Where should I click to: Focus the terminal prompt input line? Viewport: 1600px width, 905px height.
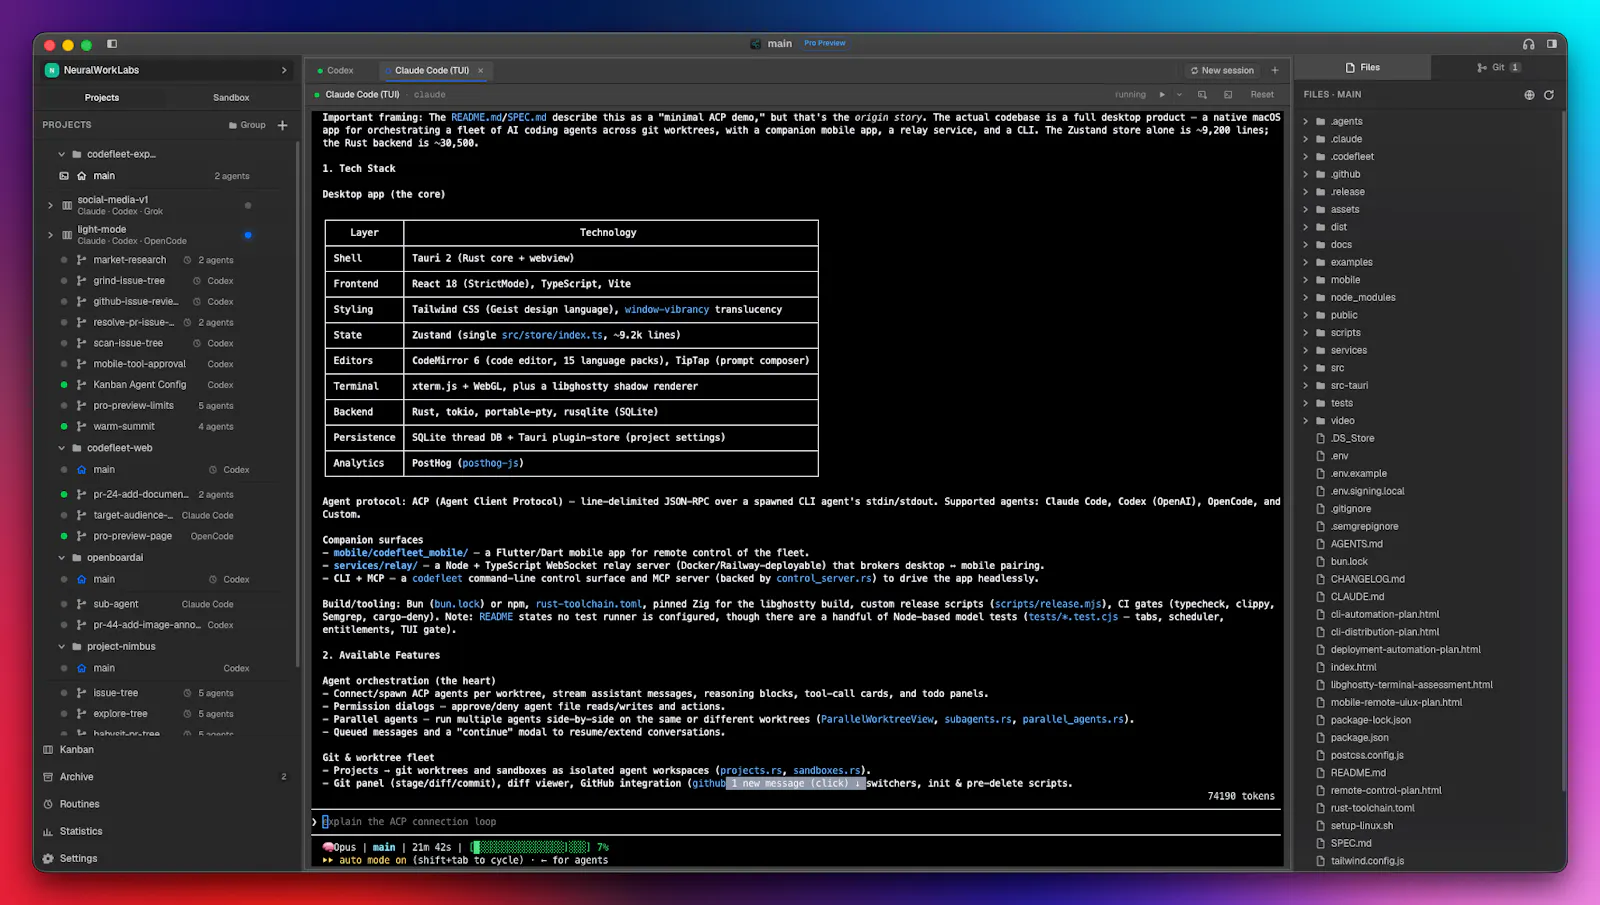click(796, 822)
